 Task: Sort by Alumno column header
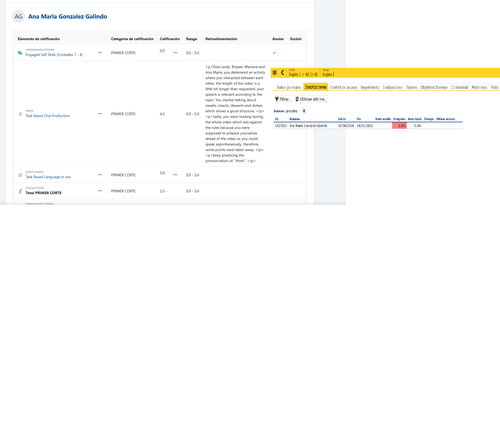tap(294, 119)
